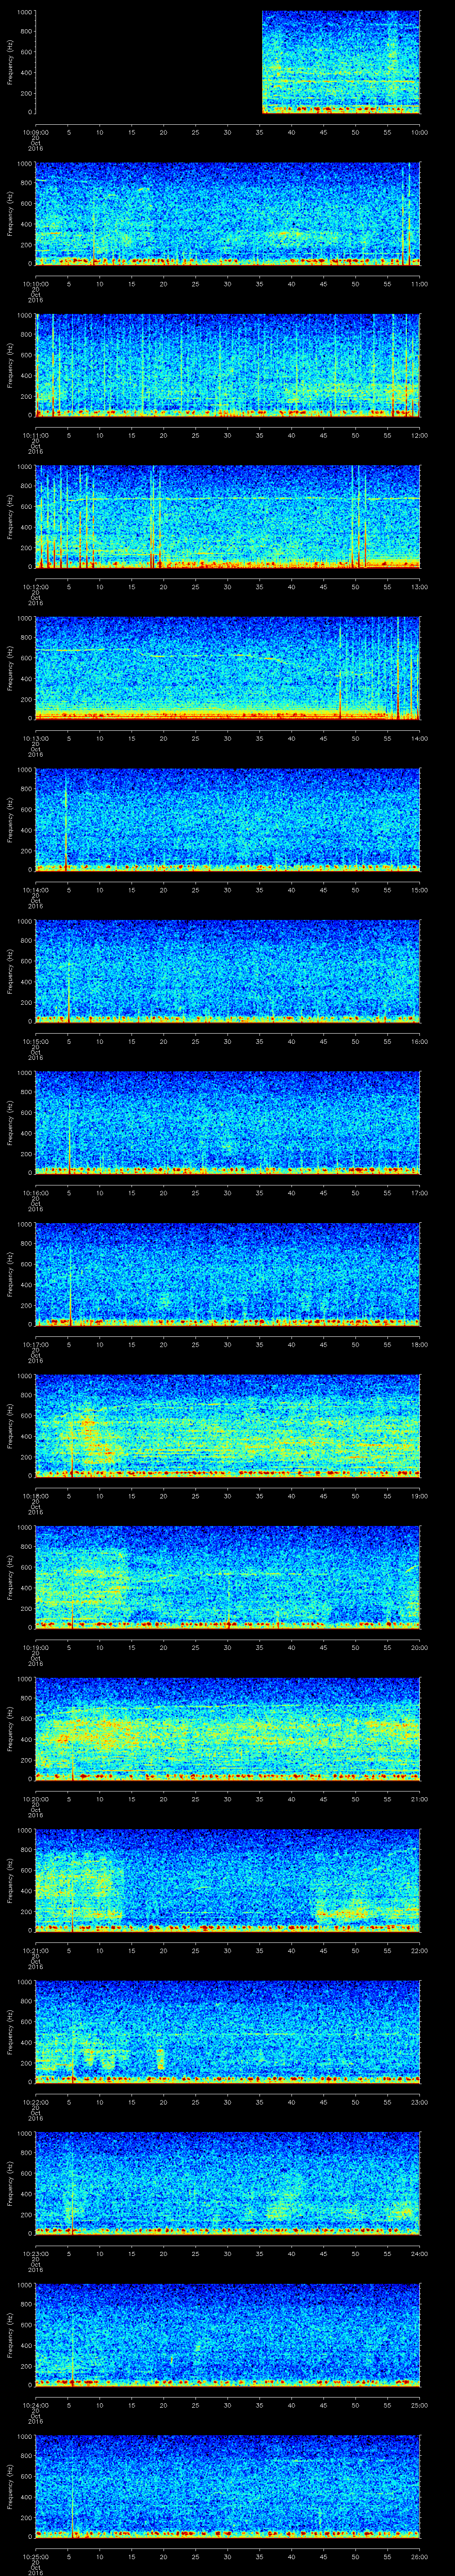Click Frequency (Hz) label of 10:12:00 spectrogram
This screenshot has width=455, height=2576.
10,516
